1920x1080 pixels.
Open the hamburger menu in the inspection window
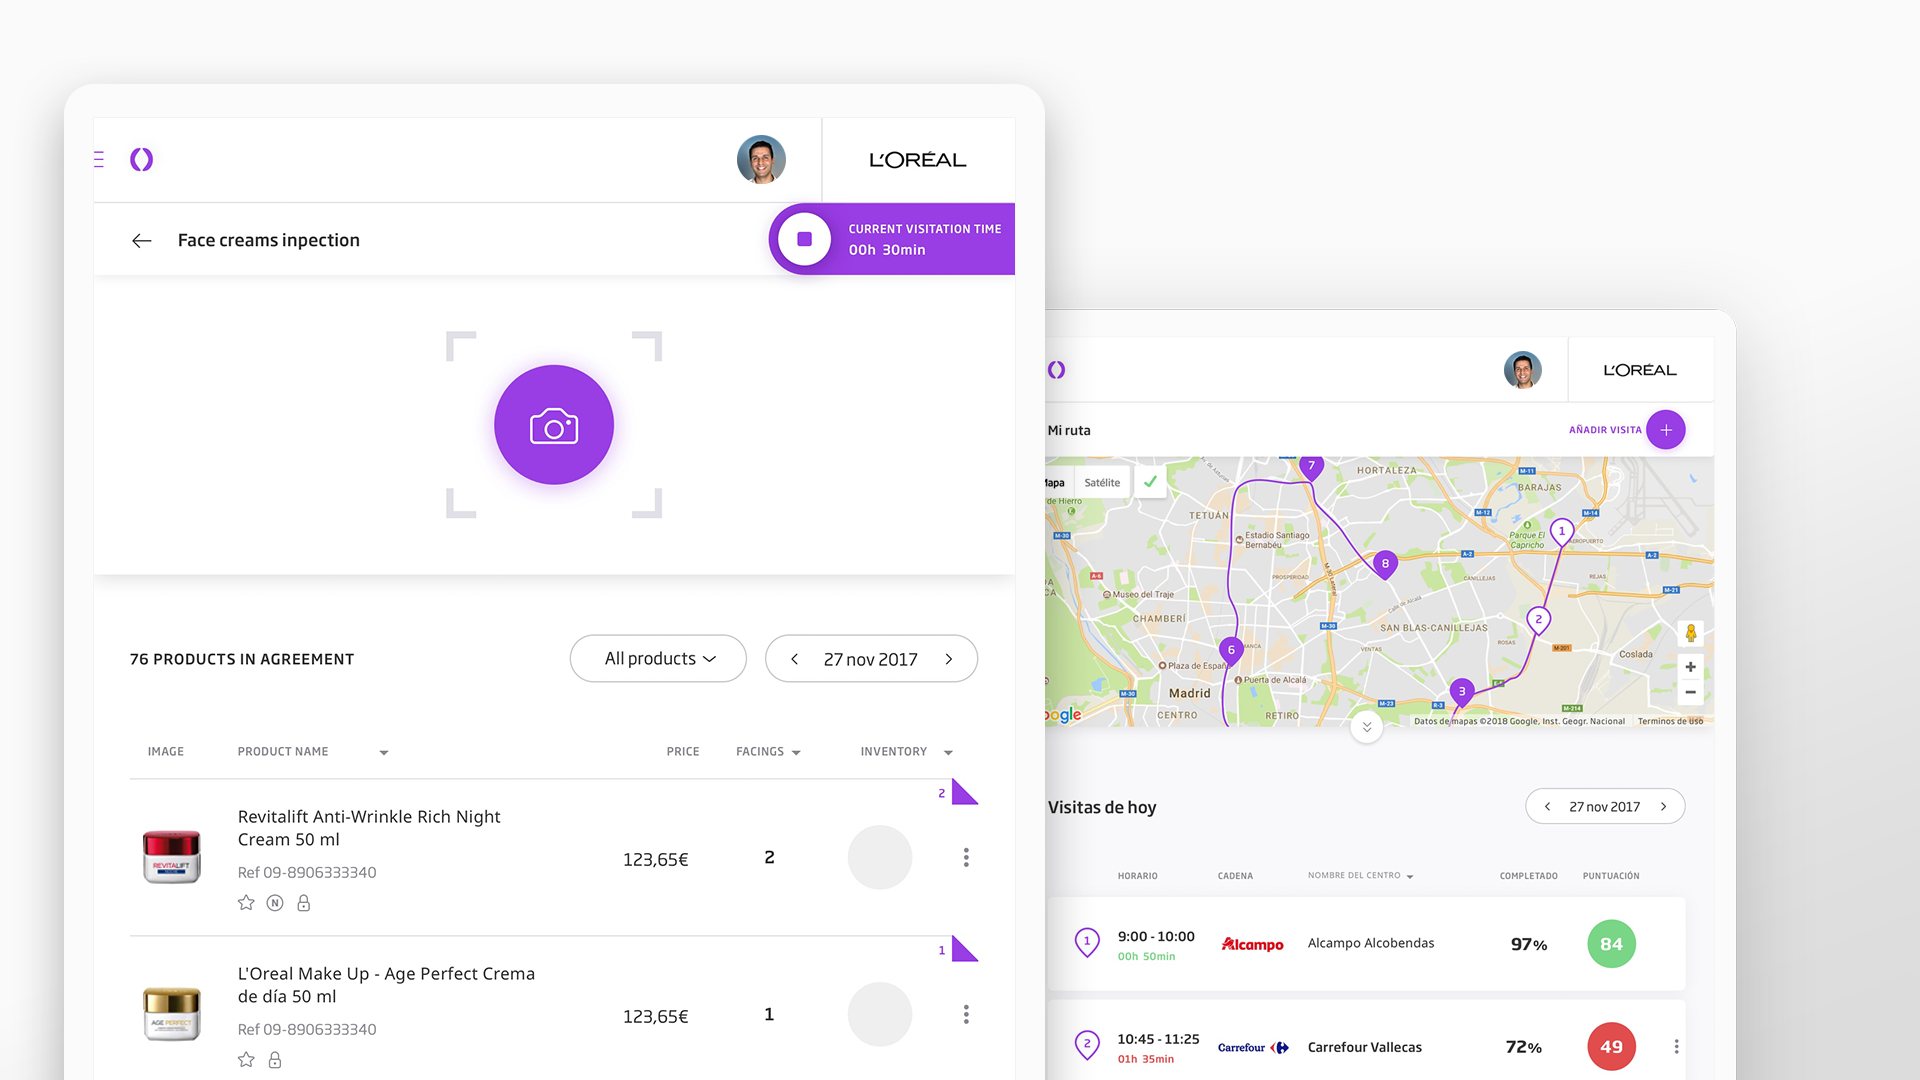[99, 159]
